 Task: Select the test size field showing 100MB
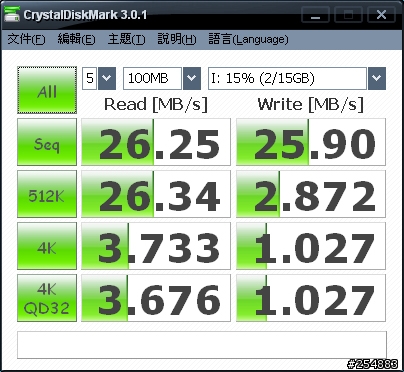(153, 78)
